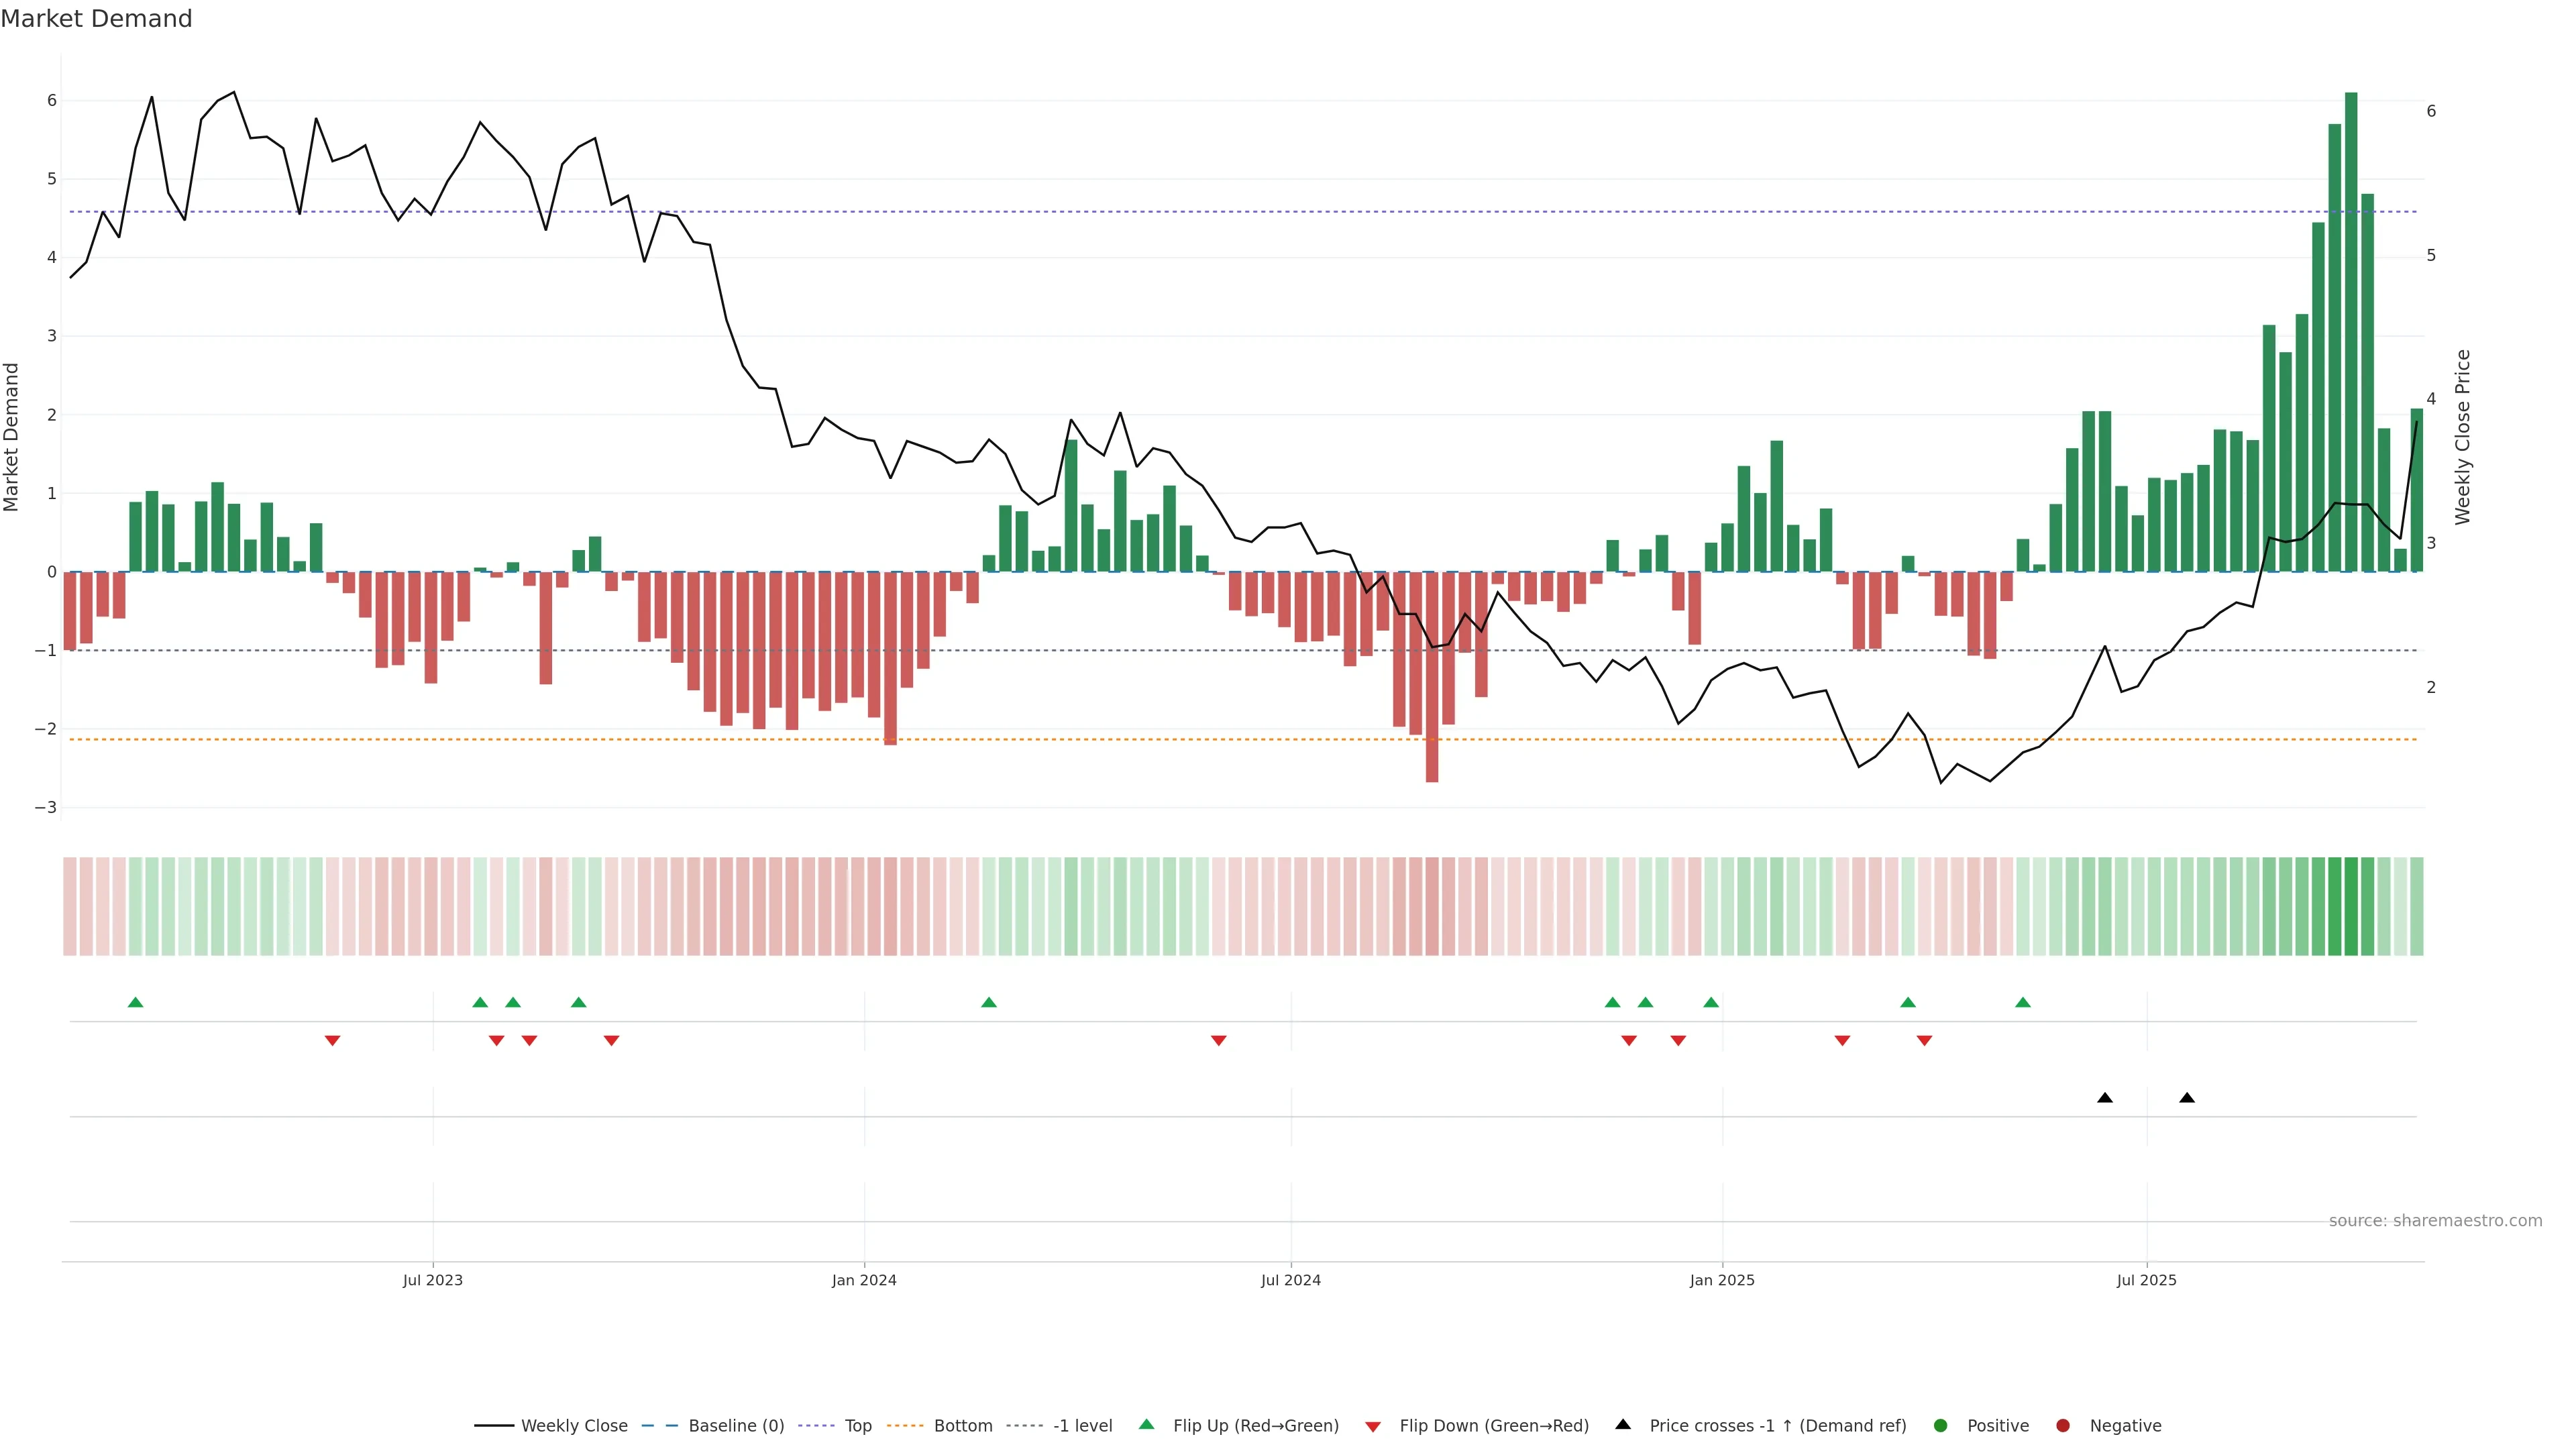Click the first green flip-up marker in 2023
The height and width of the screenshot is (1449, 2576).
(136, 1002)
